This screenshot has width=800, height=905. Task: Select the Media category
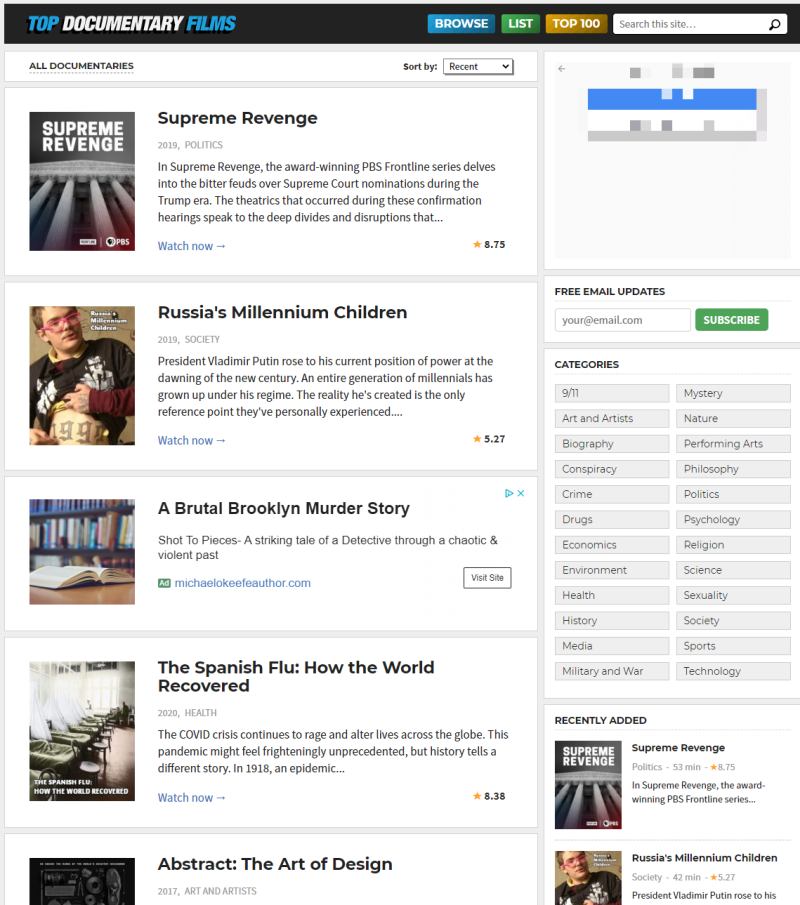pos(612,646)
